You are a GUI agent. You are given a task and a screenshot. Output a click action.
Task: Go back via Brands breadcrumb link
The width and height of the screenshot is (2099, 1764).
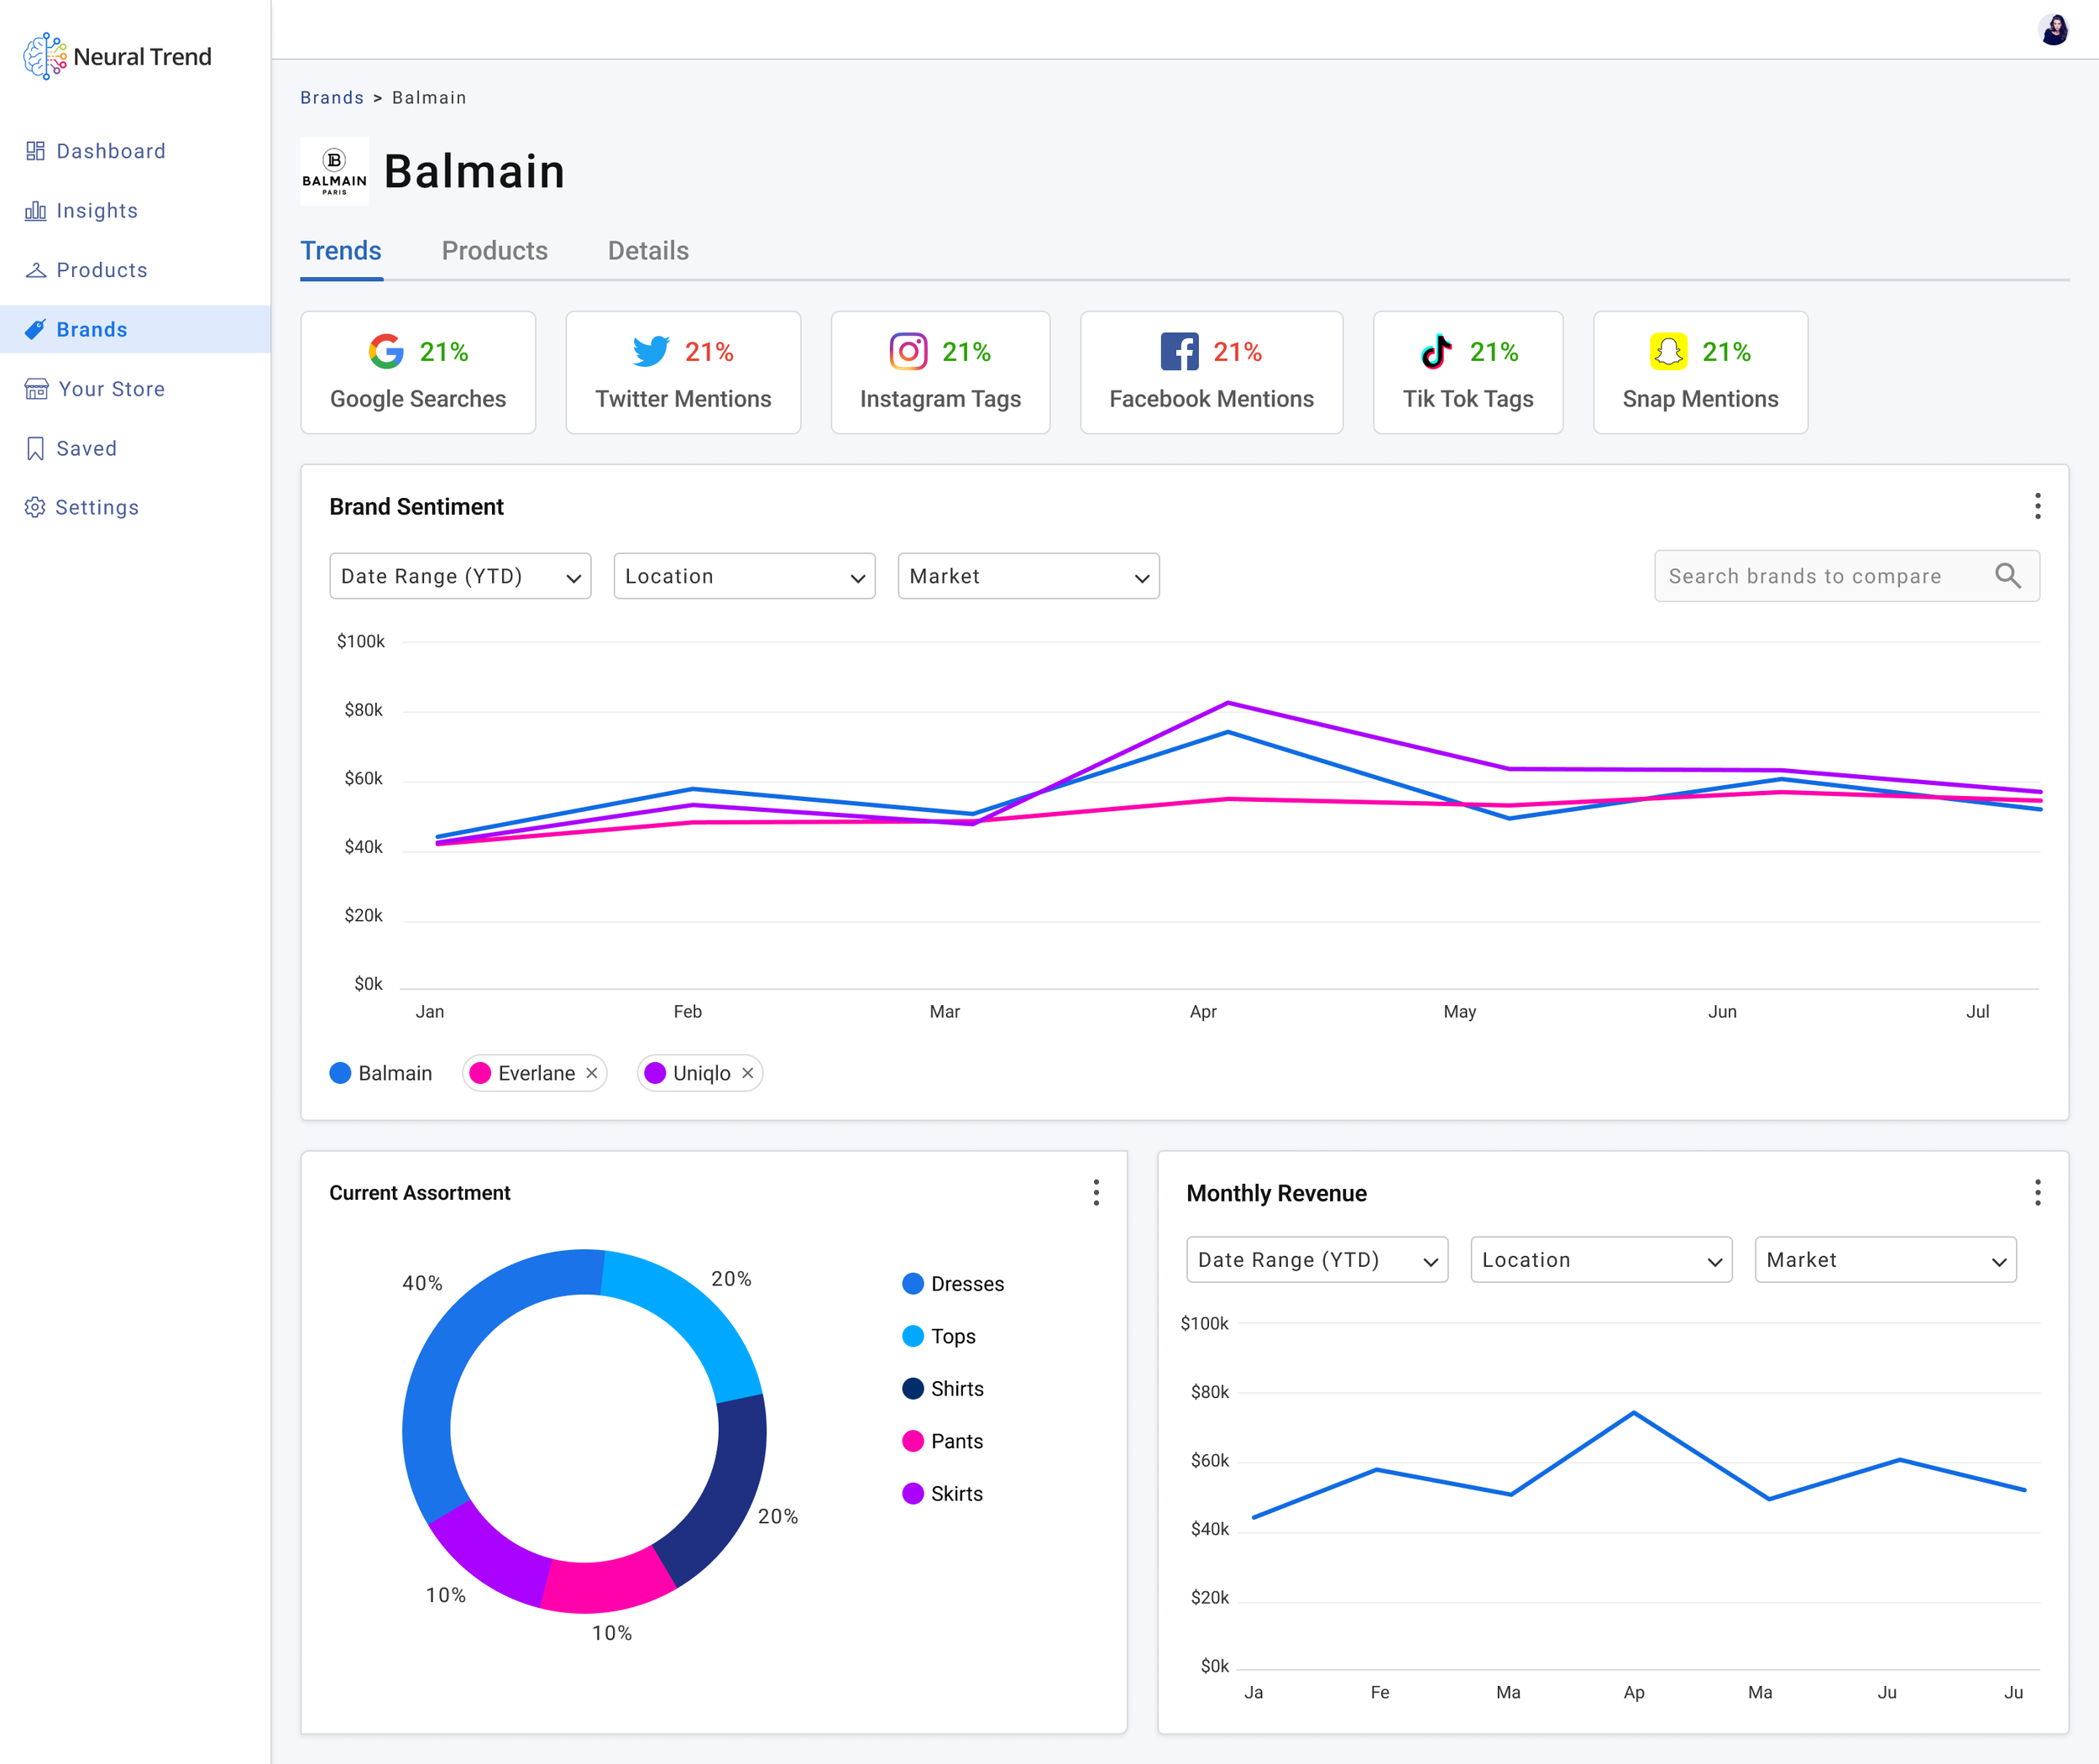pos(331,98)
